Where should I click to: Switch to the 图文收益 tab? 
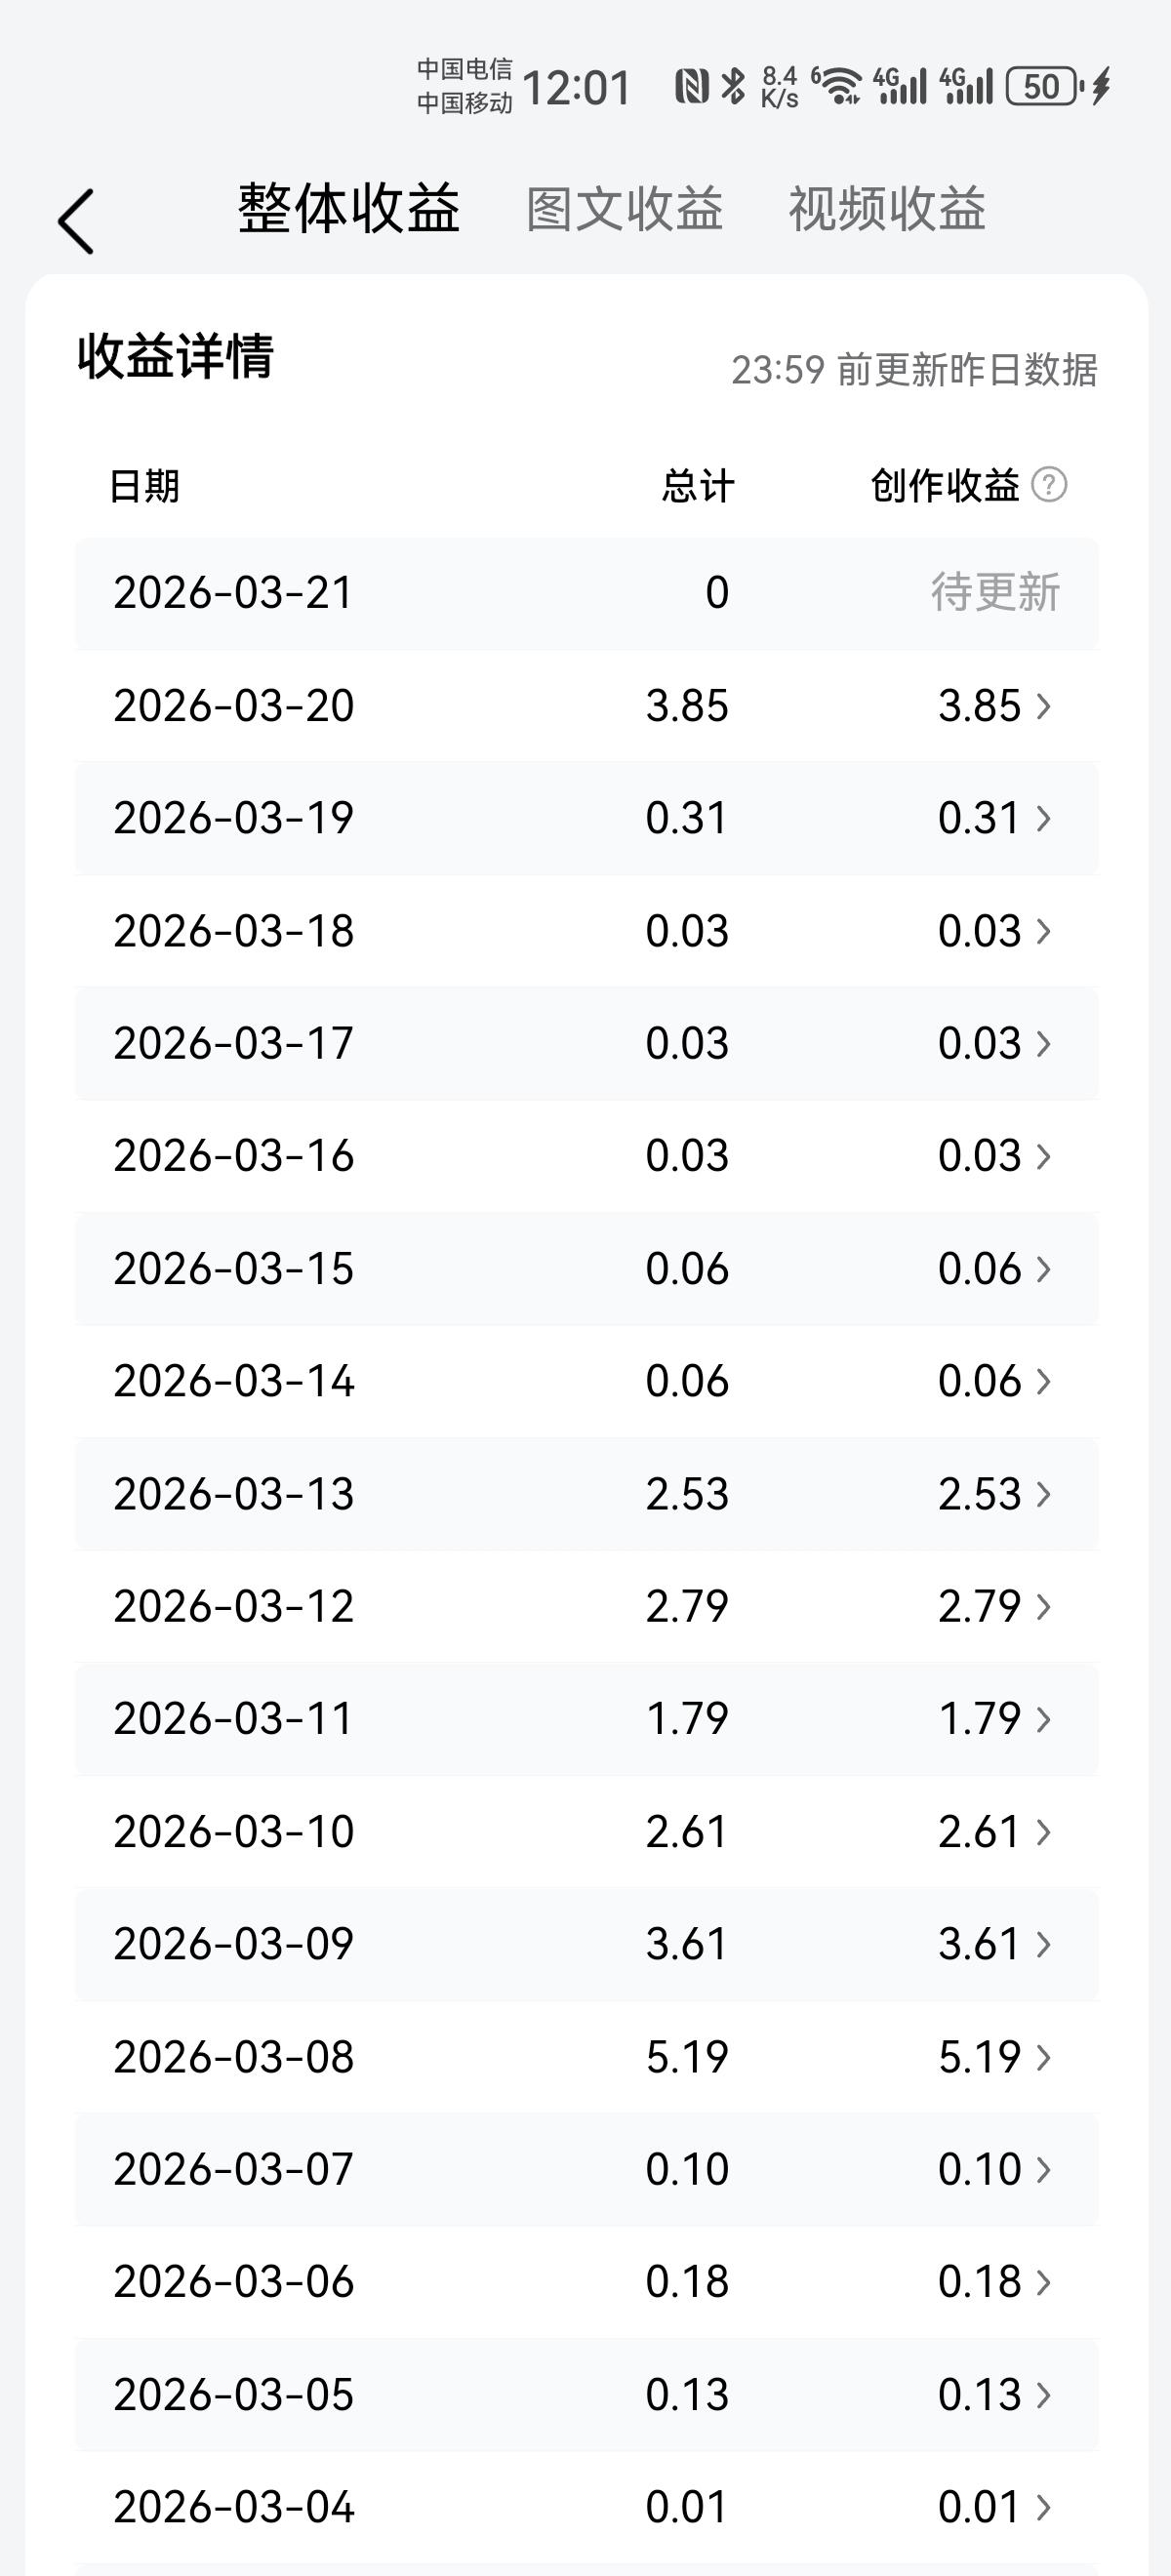625,209
